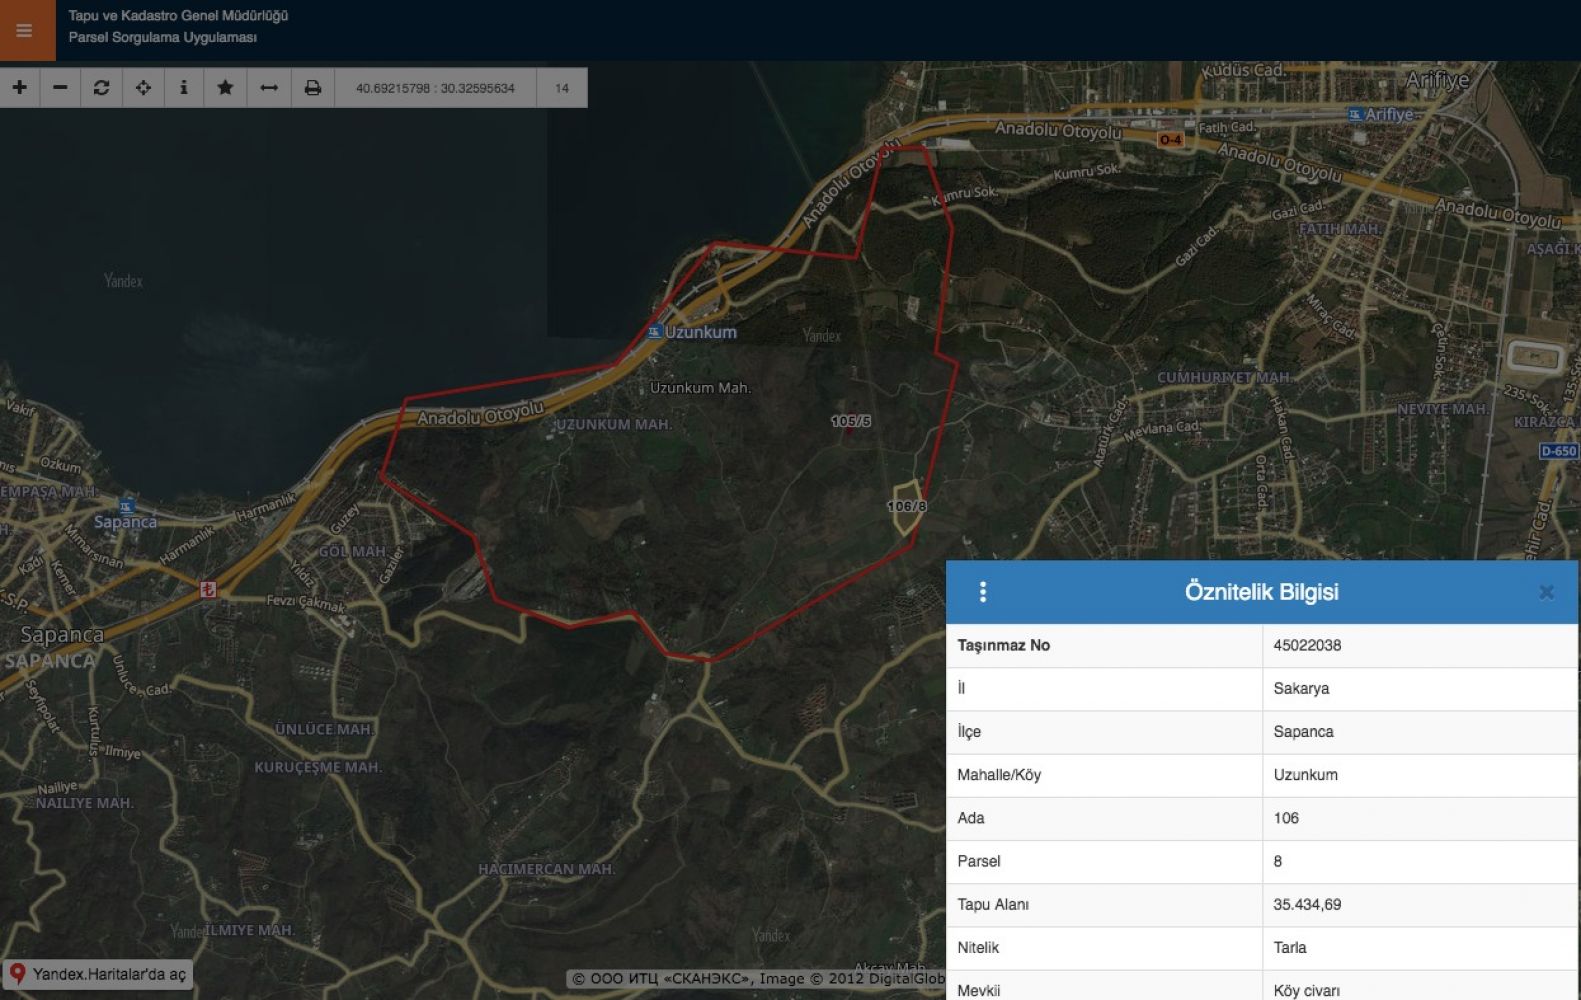Open the hamburger menu in the header
Screen dimensions: 1581x1000
click(x=25, y=30)
